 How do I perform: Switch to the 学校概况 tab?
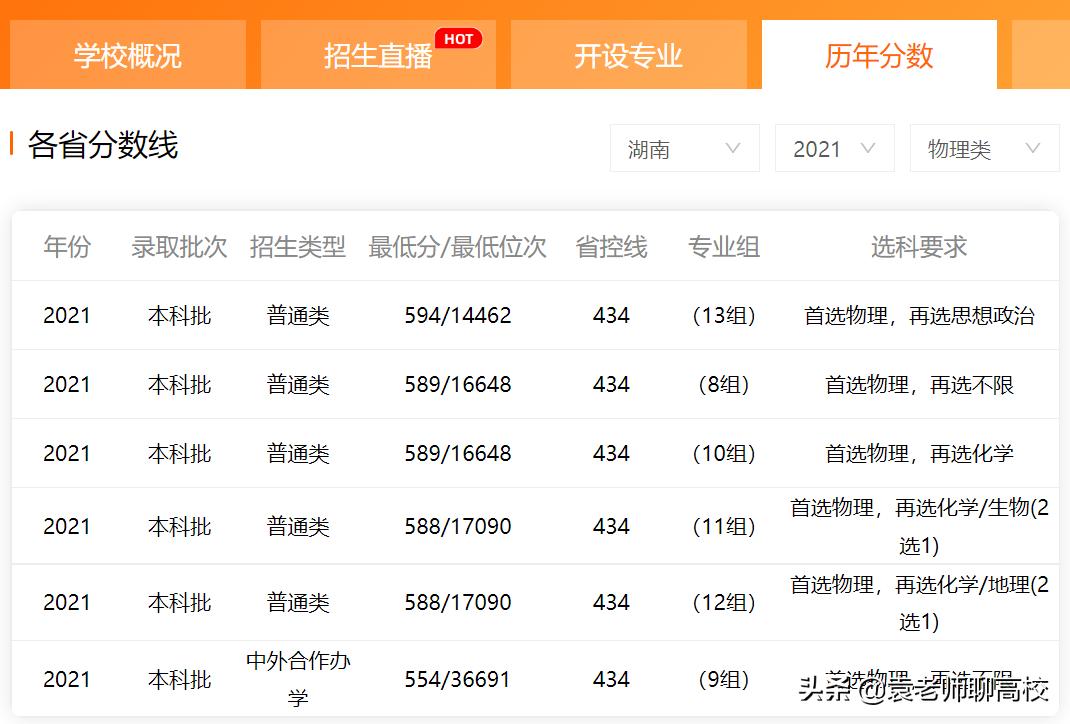point(126,56)
